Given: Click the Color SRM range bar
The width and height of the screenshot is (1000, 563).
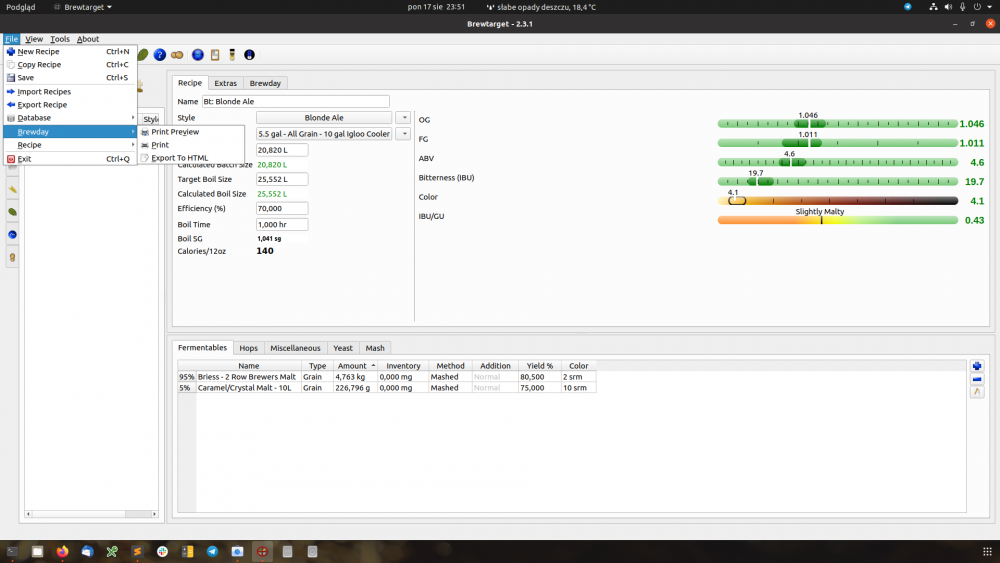Looking at the screenshot, I should 837,200.
